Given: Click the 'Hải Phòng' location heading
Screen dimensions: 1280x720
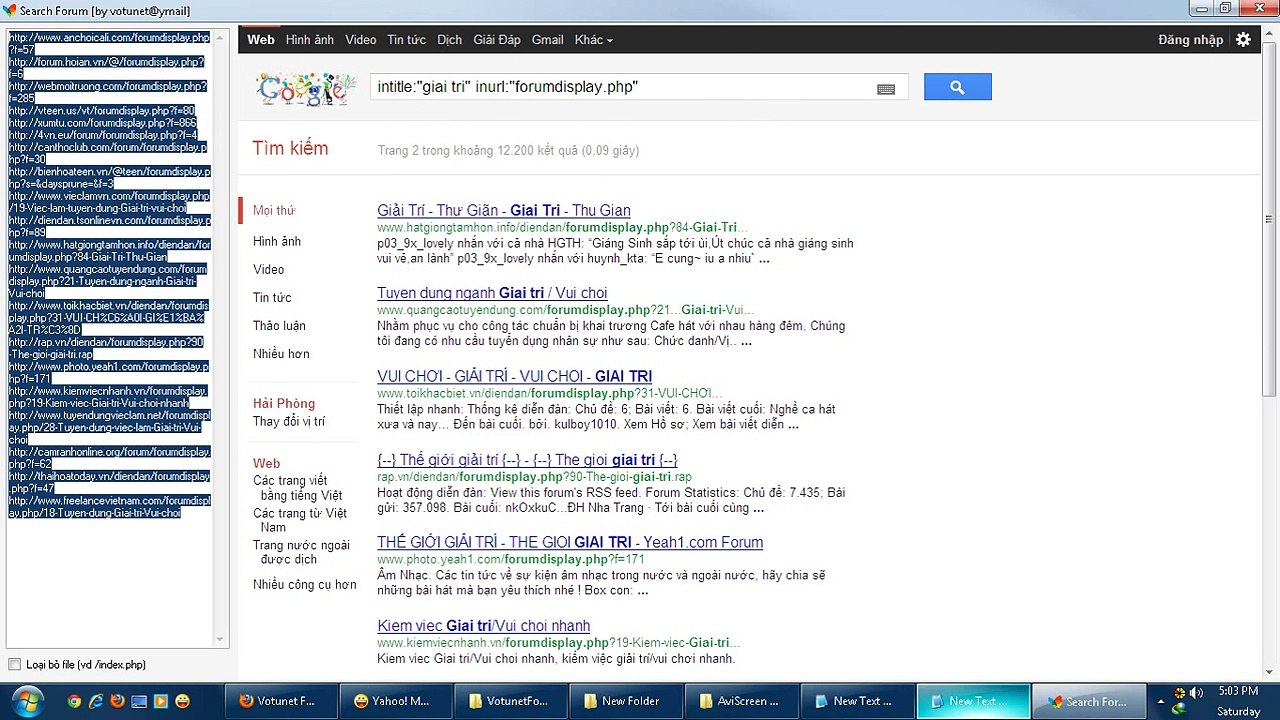Looking at the screenshot, I should tap(284, 403).
